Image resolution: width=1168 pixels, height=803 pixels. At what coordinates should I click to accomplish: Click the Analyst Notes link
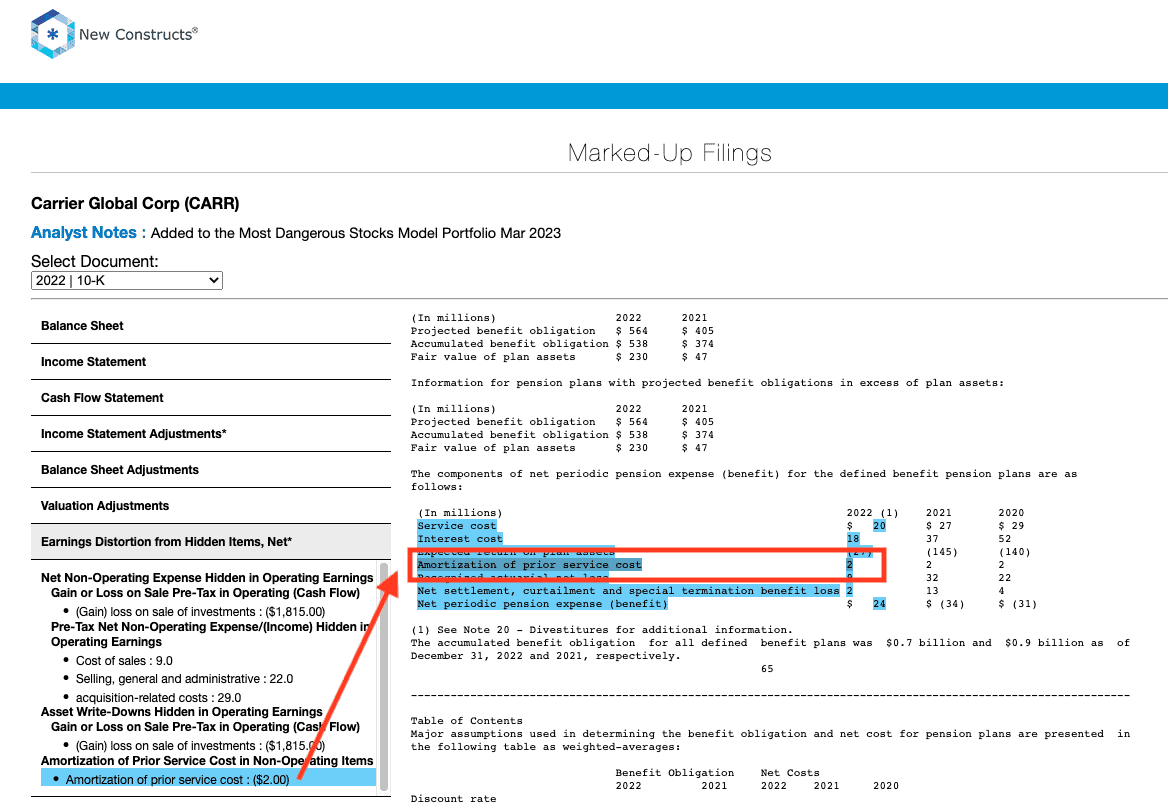[x=88, y=232]
